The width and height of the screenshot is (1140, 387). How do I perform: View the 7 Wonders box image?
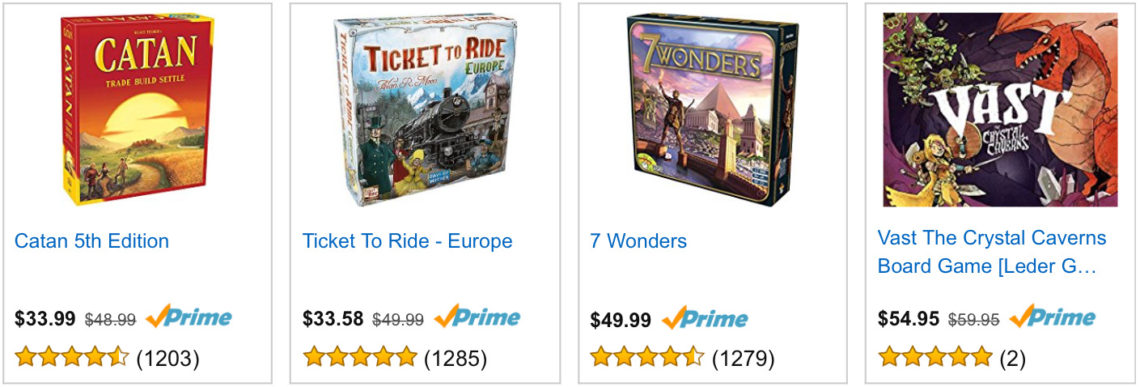pos(712,109)
